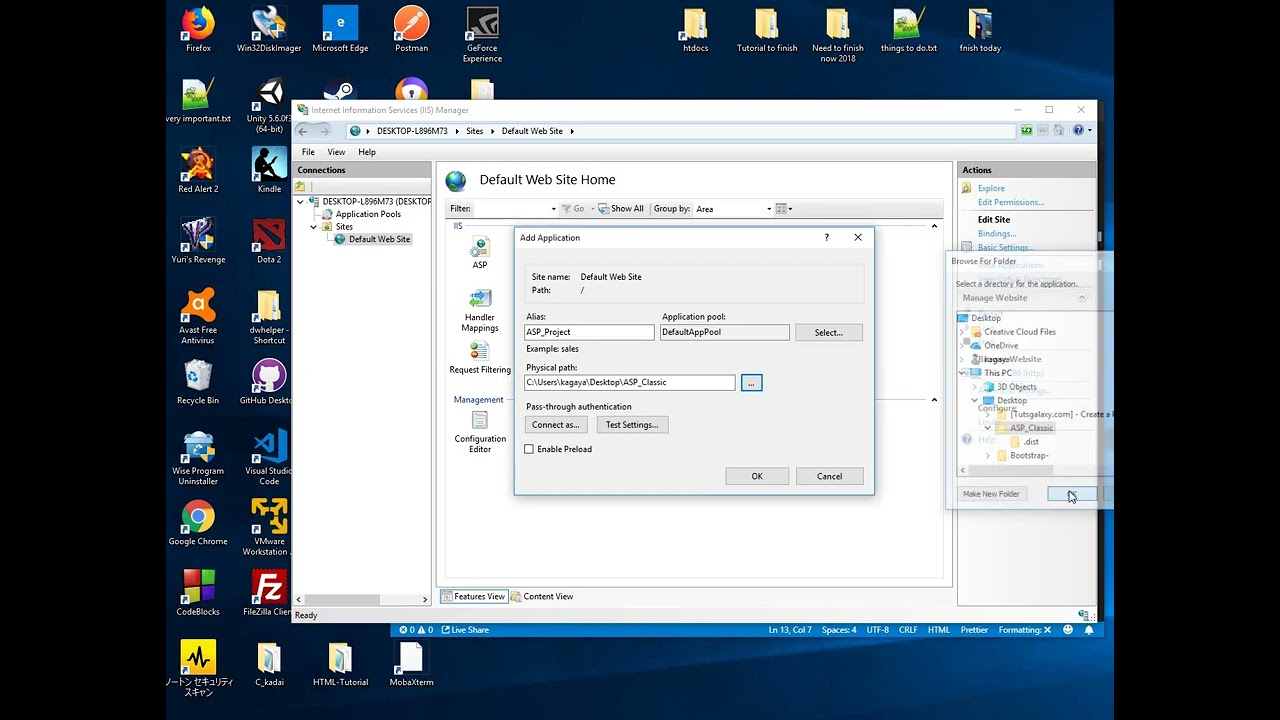Click the VS Code errors and warnings indicator
The height and width of the screenshot is (720, 1280).
click(416, 630)
